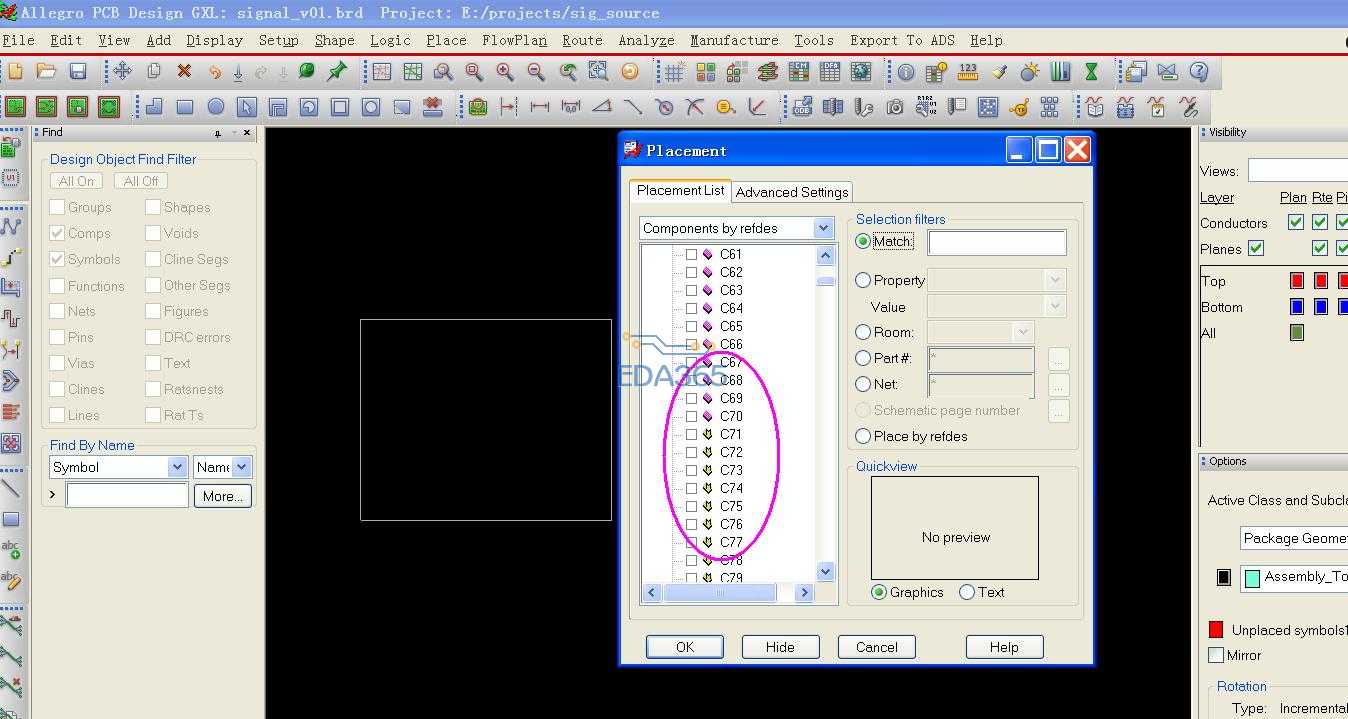The height and width of the screenshot is (719, 1348).
Task: Expand the Symbol dropdown in Find By Name
Action: pos(177,467)
